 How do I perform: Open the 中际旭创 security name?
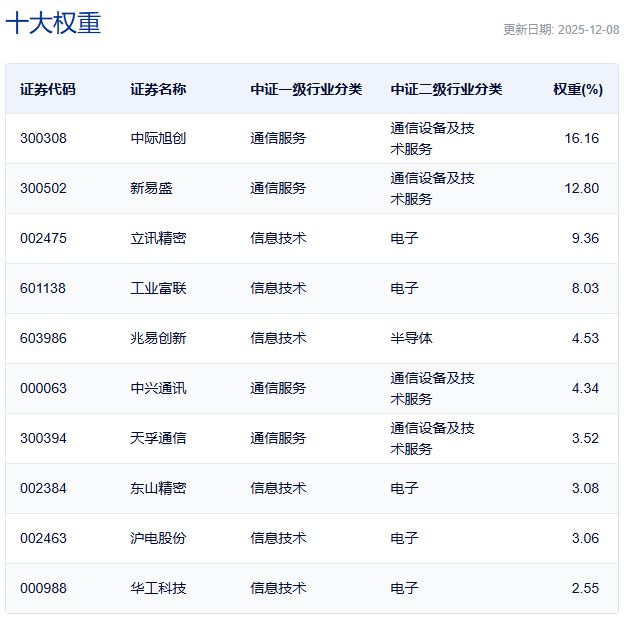(158, 138)
